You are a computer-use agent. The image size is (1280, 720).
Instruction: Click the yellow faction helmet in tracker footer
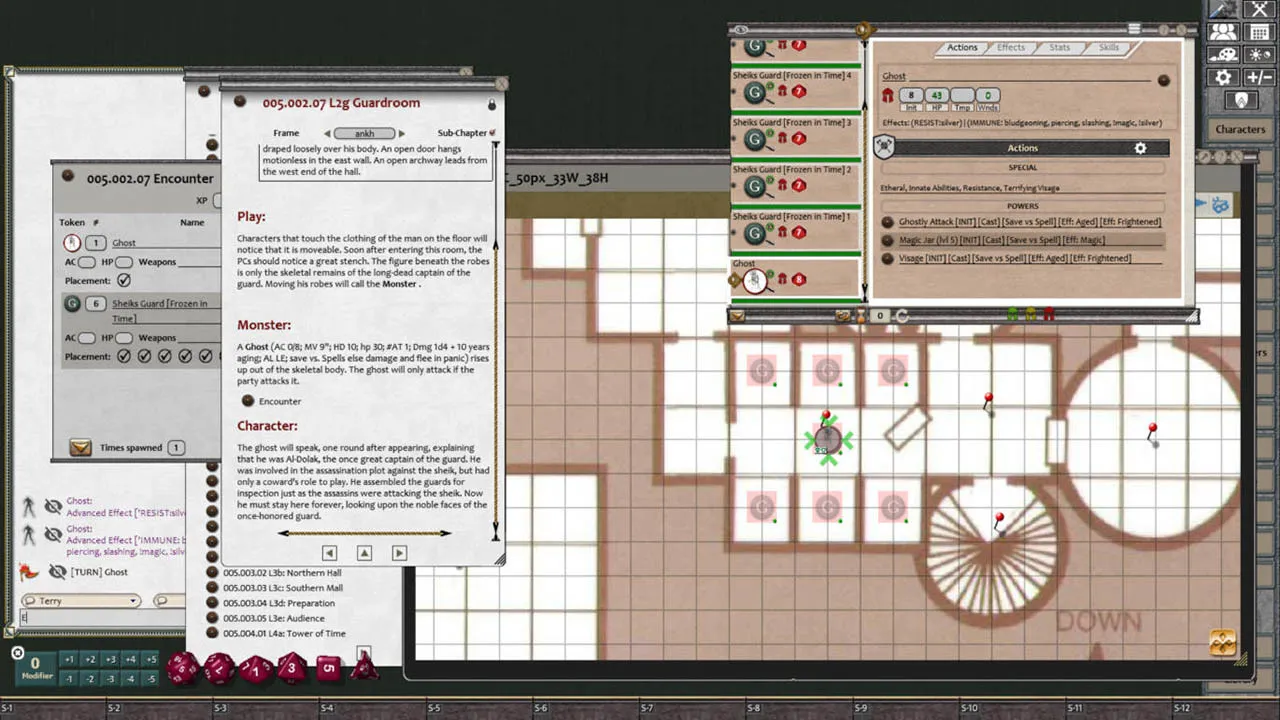click(x=1030, y=315)
